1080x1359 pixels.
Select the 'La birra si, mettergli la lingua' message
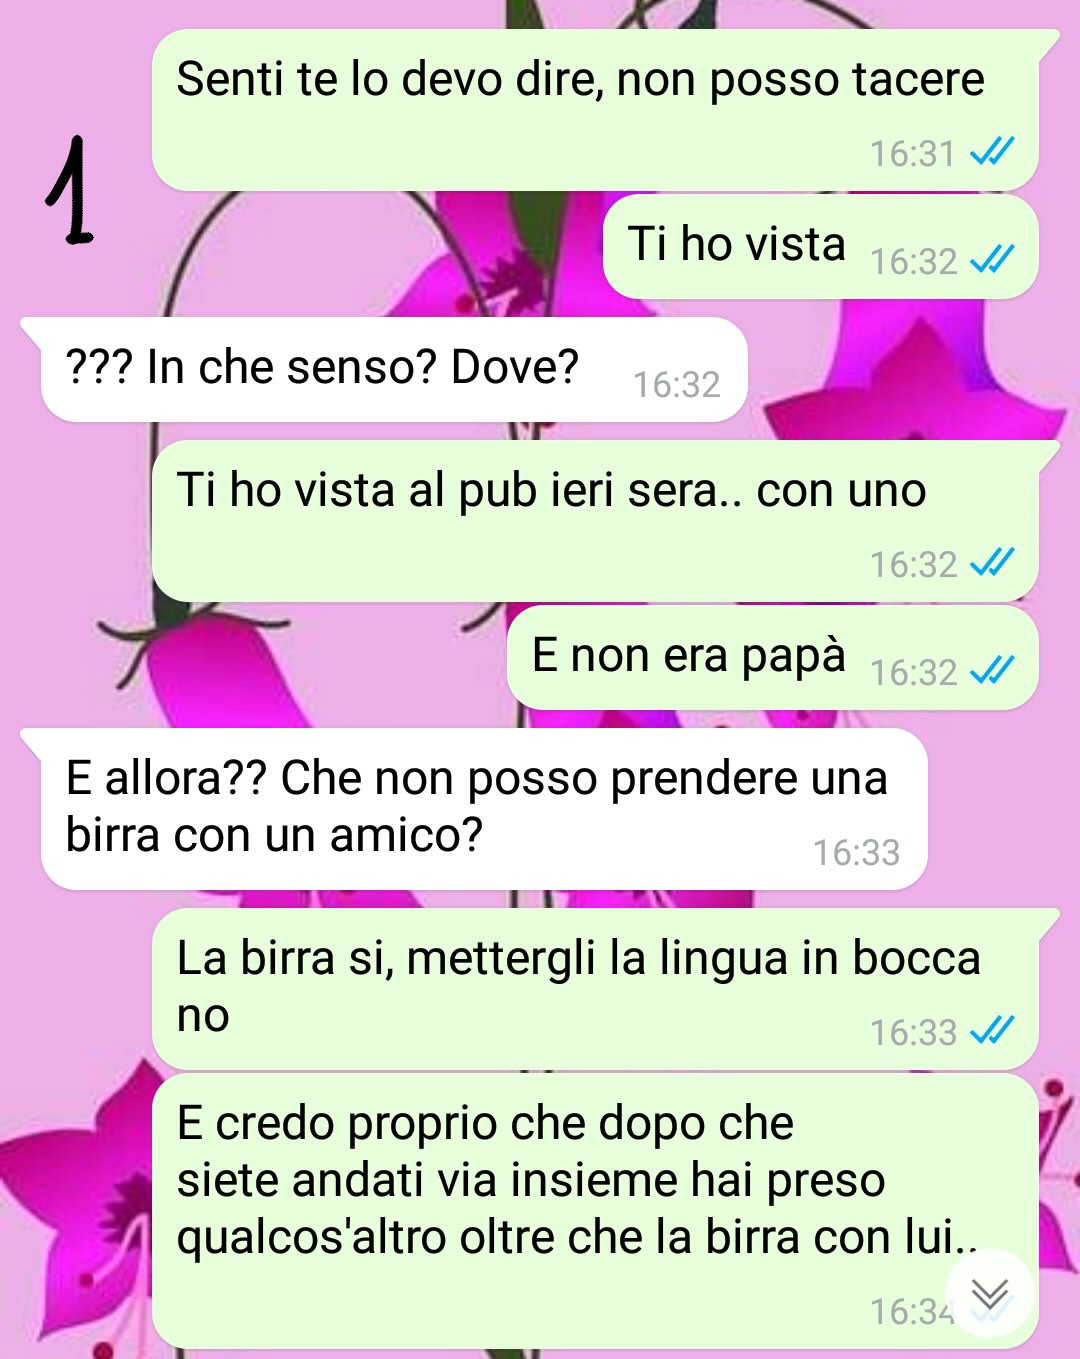click(595, 989)
